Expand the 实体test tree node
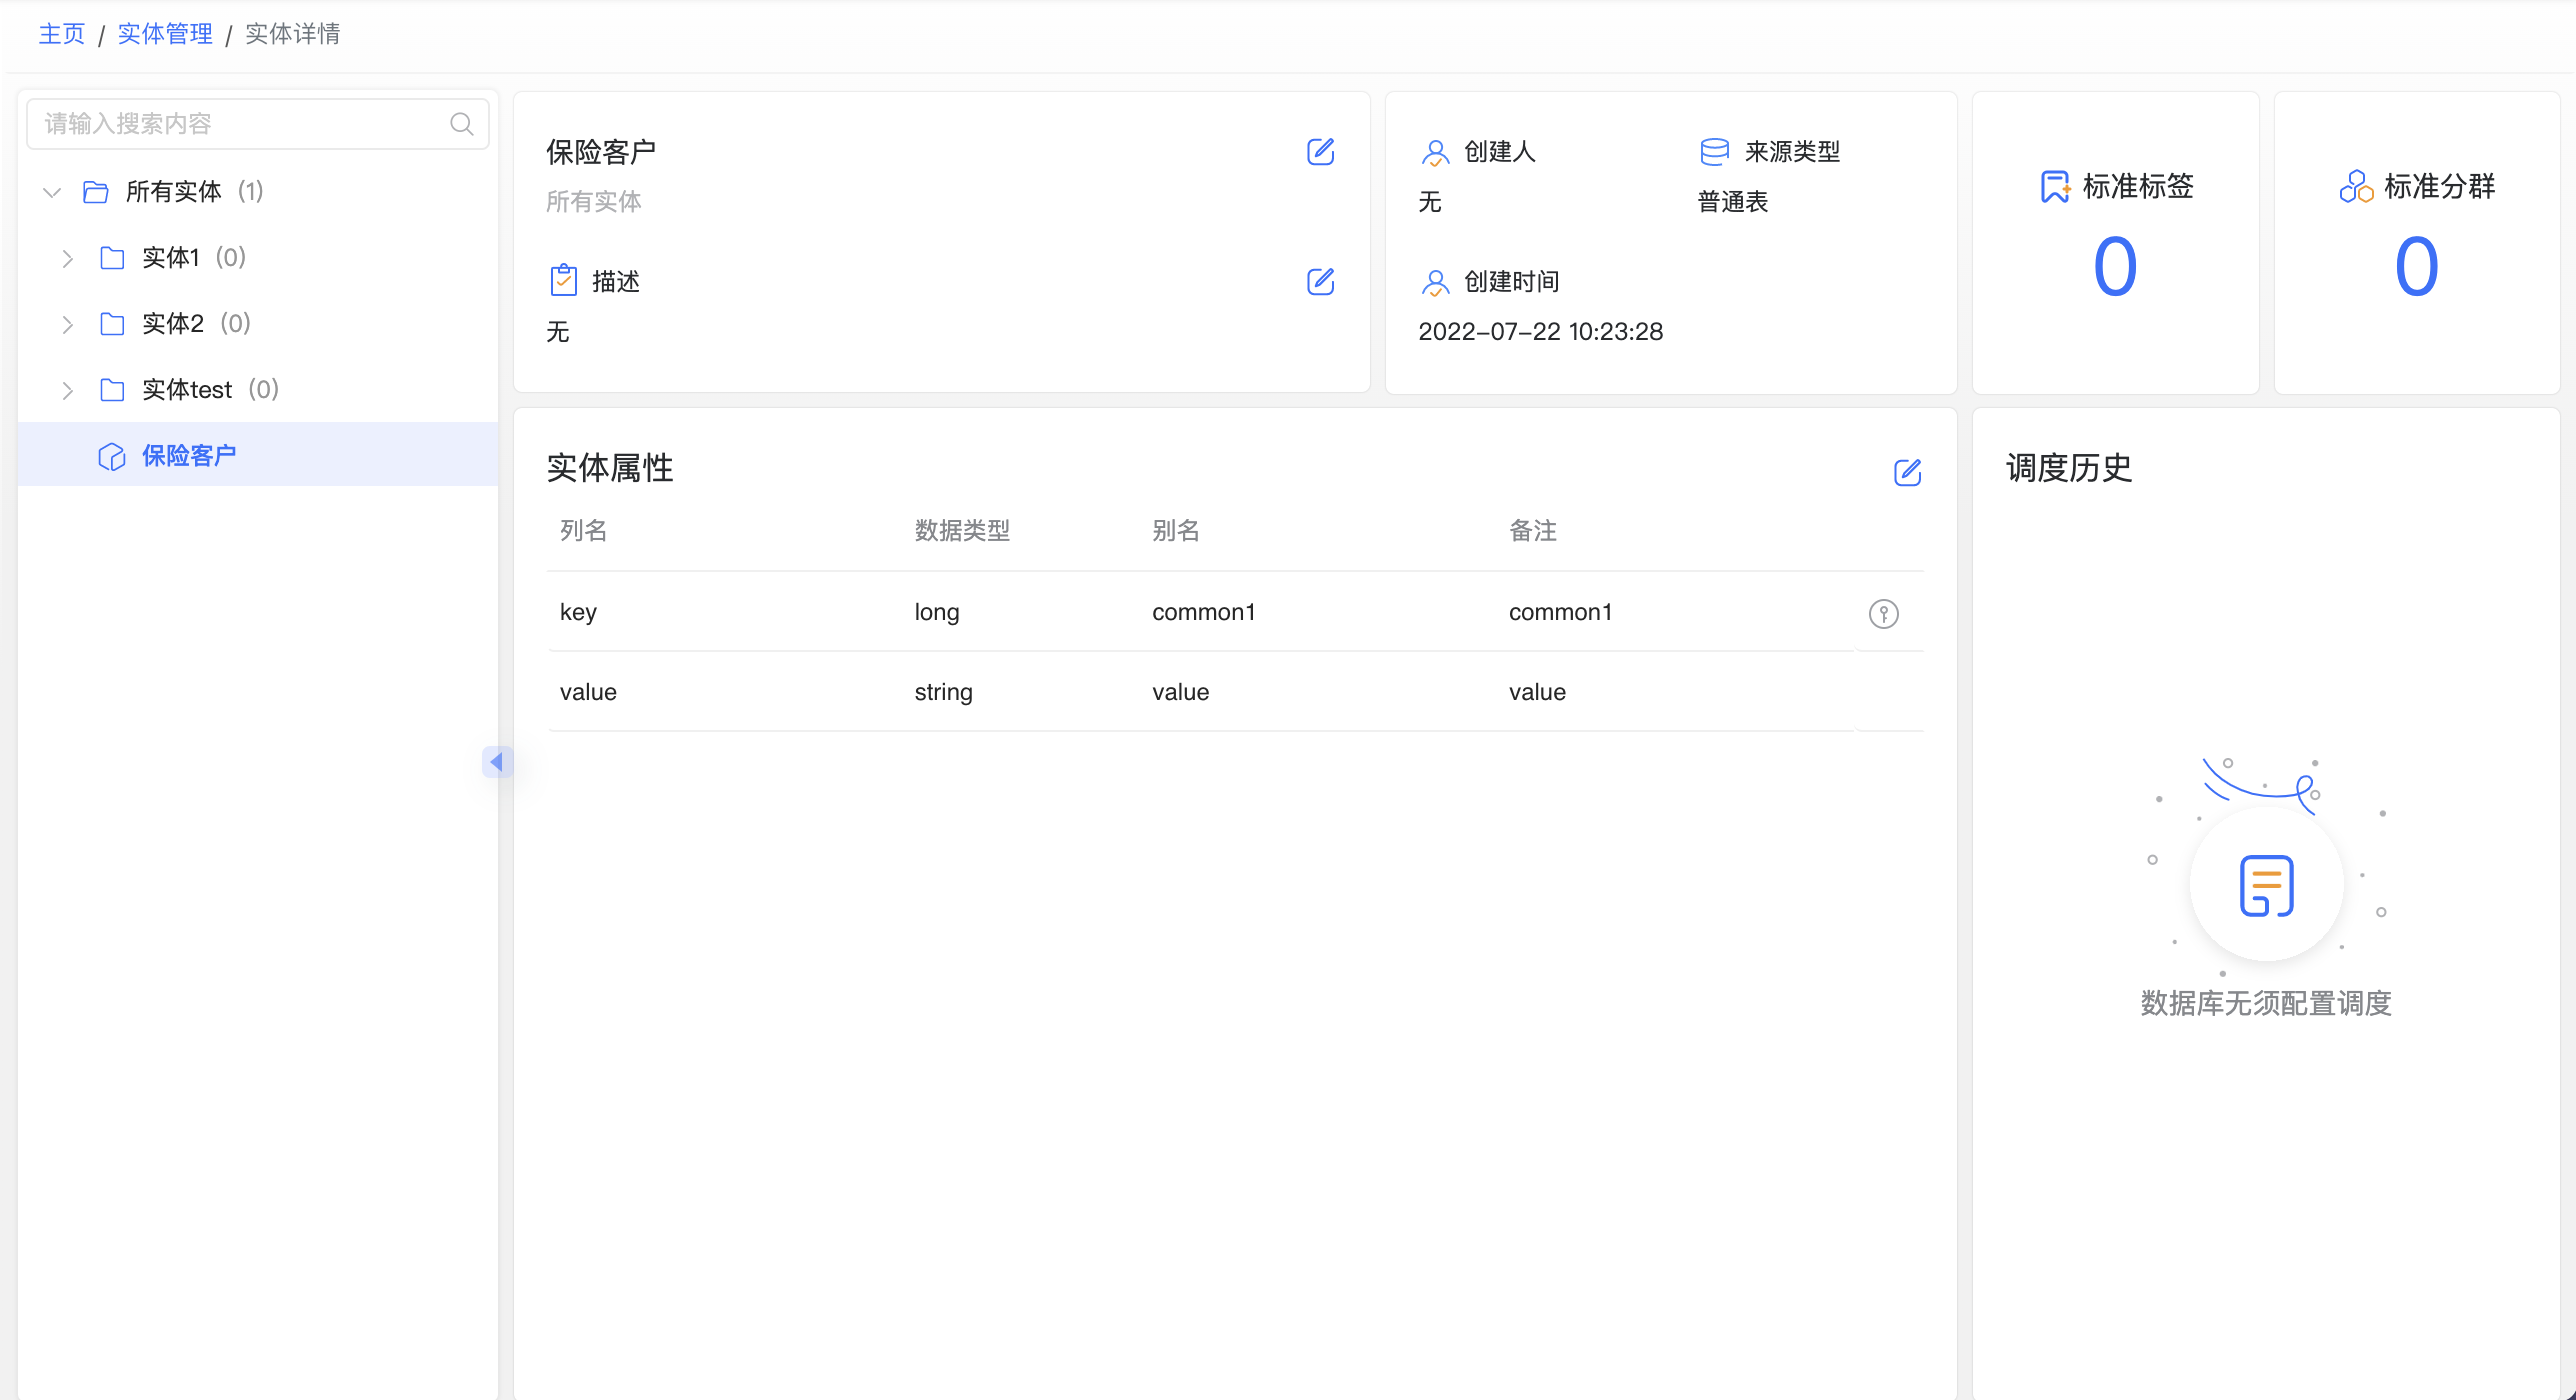Viewport: 2576px width, 1400px height. 67,390
